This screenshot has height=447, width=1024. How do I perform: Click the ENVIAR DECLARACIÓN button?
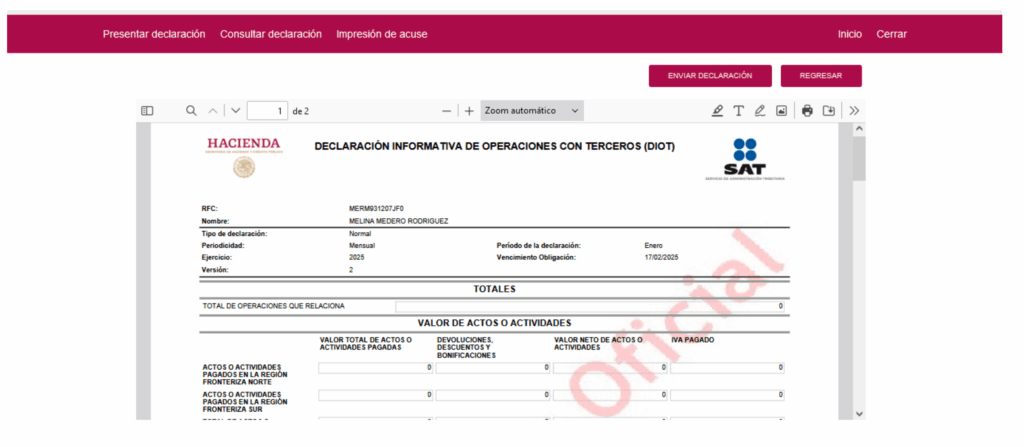click(x=710, y=76)
